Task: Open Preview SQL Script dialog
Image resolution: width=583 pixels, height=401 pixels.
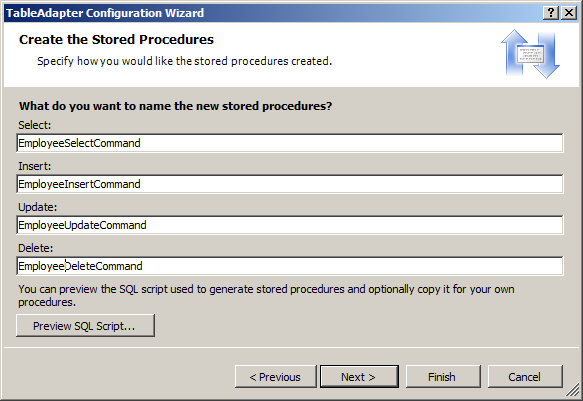Action: coord(85,326)
